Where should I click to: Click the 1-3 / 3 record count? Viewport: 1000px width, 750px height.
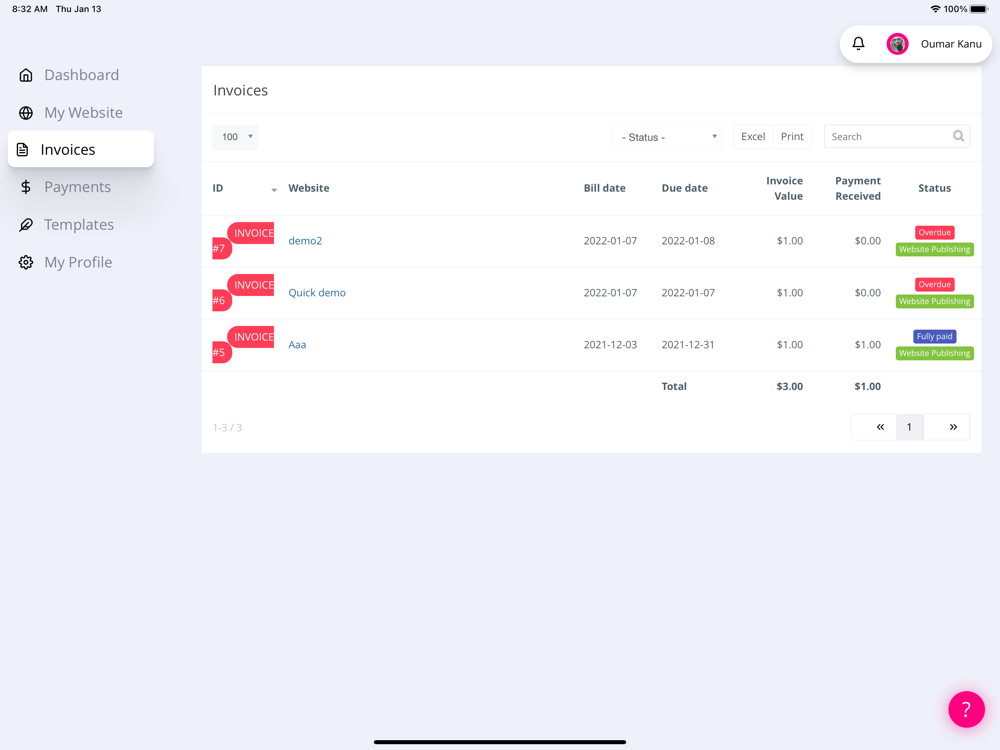click(227, 427)
